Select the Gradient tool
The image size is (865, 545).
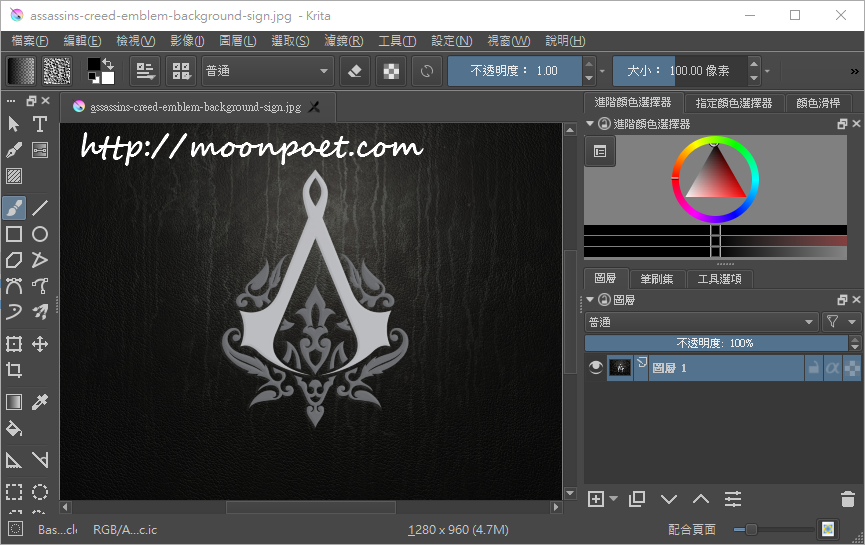point(14,402)
